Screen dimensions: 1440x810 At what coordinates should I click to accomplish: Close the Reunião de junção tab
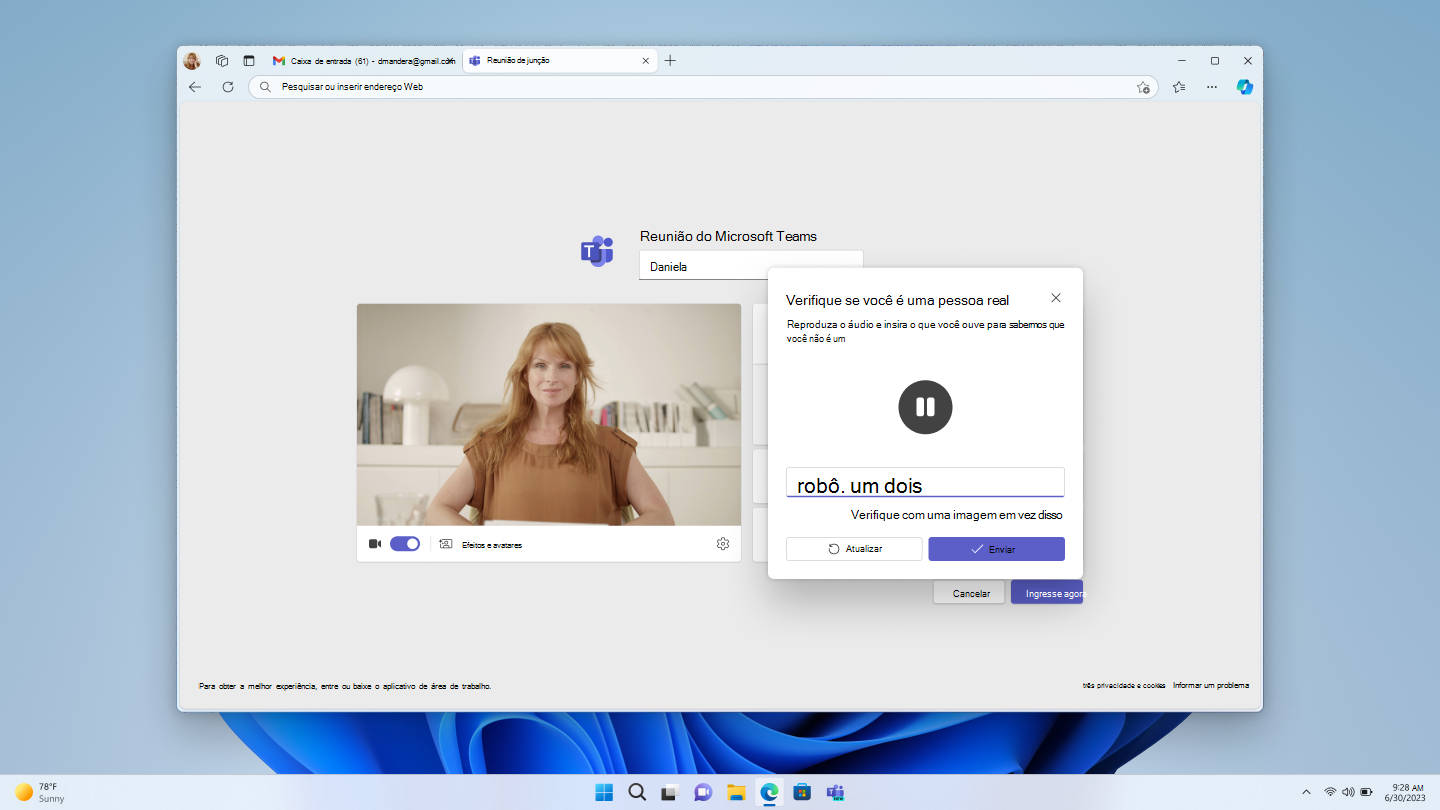tap(646, 61)
